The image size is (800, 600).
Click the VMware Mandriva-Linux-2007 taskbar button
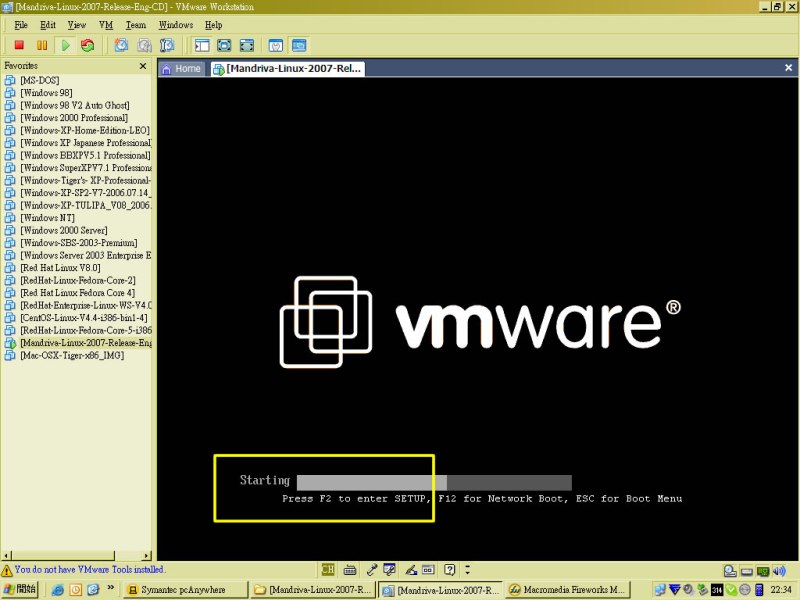coord(440,590)
